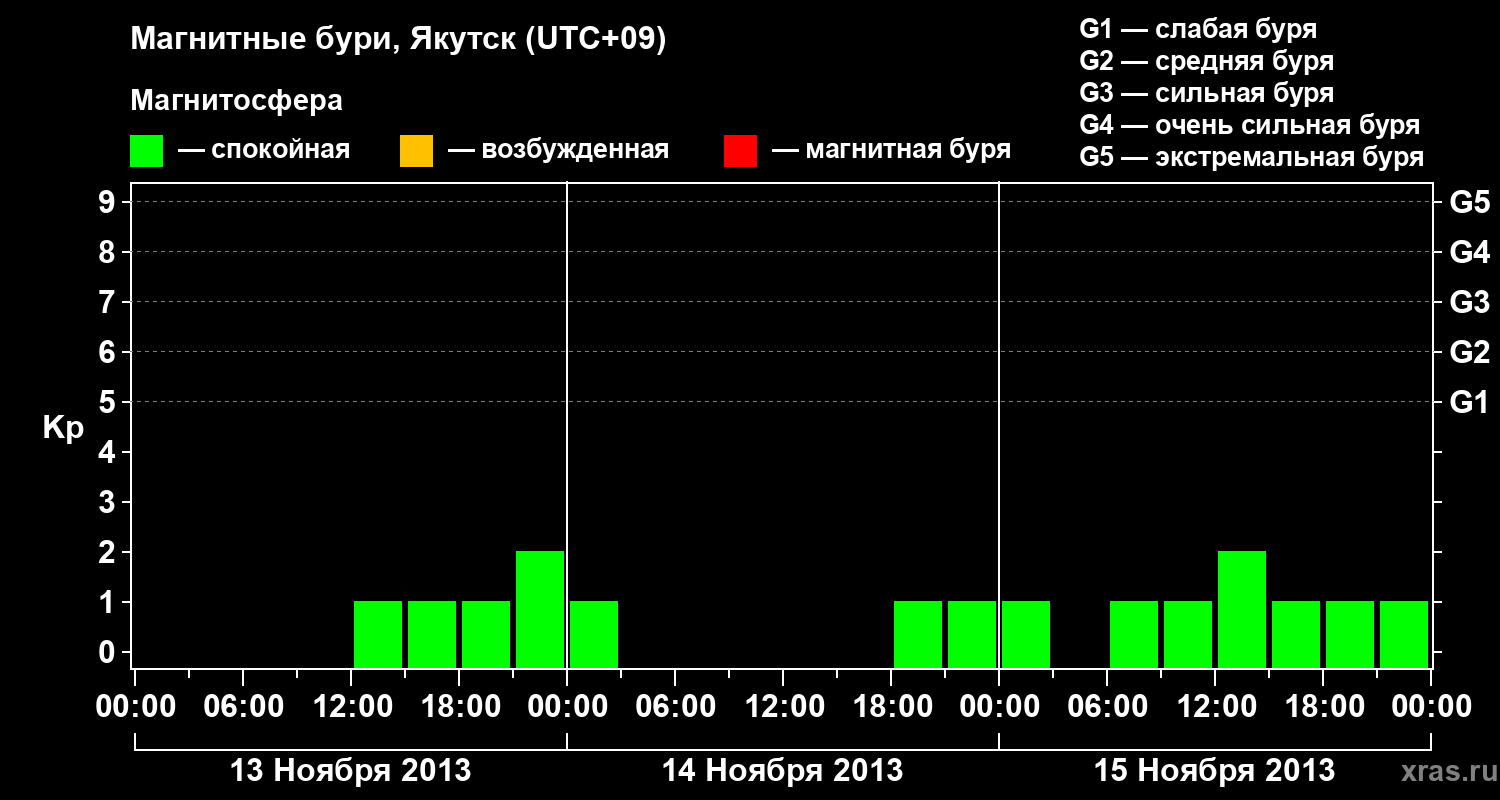Click the '06:00' time label under 13 Ноября
The image size is (1500, 800).
[244, 707]
